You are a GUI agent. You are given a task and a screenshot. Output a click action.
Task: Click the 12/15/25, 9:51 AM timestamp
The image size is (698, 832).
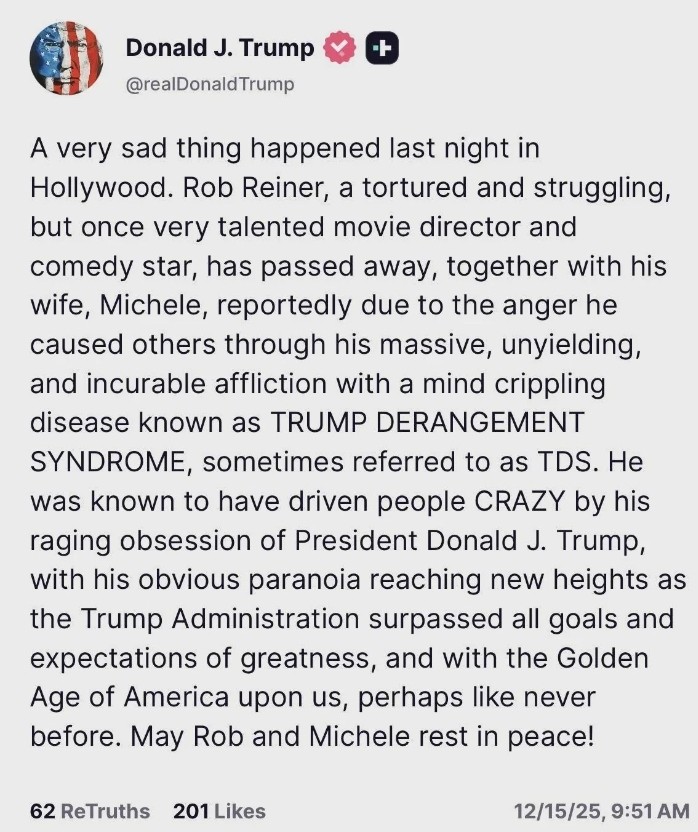[600, 811]
